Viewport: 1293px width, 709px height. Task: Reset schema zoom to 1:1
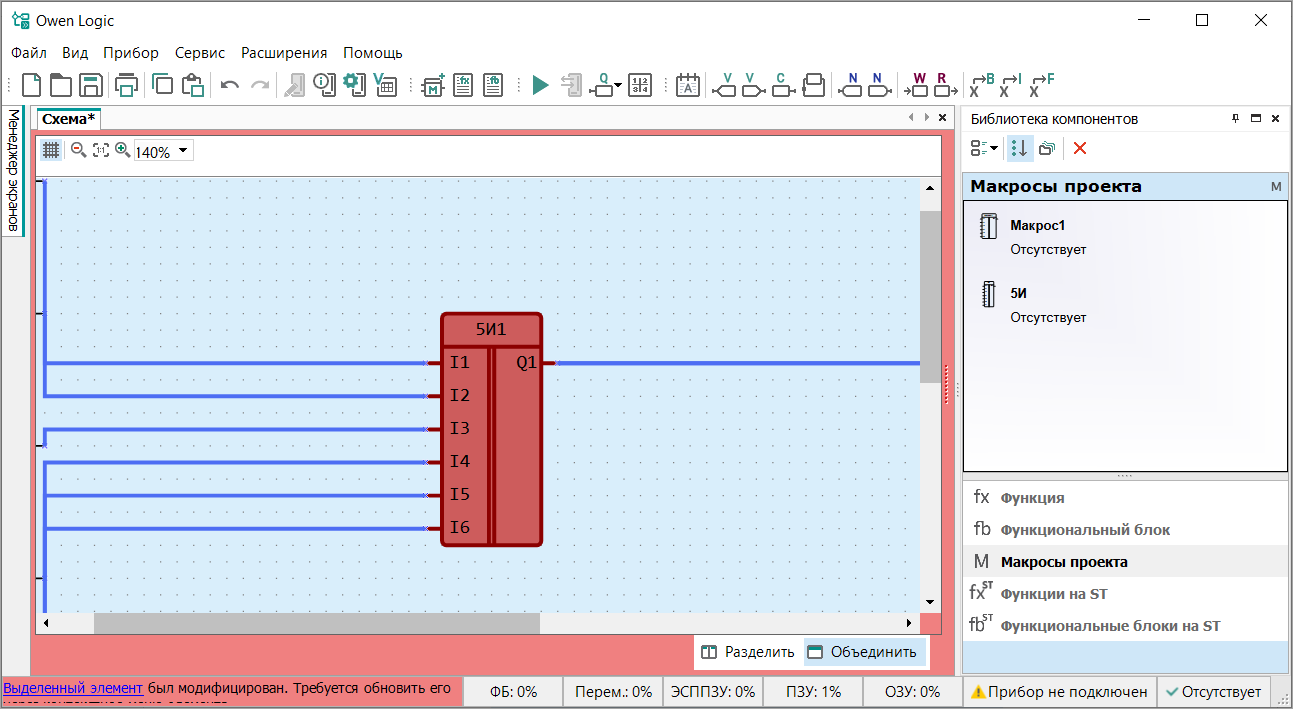pyautogui.click(x=100, y=150)
